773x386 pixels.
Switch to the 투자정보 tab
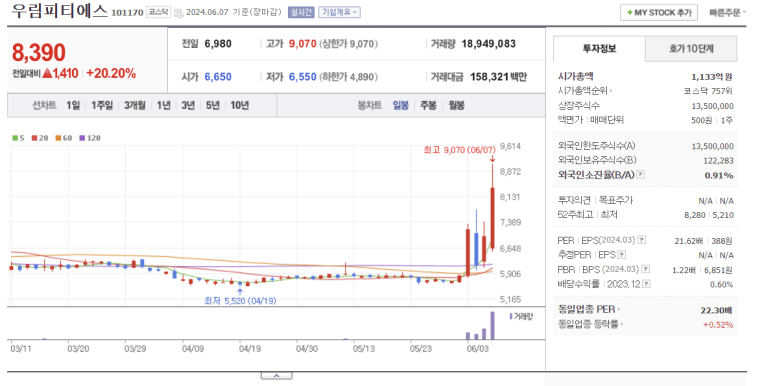click(x=599, y=49)
